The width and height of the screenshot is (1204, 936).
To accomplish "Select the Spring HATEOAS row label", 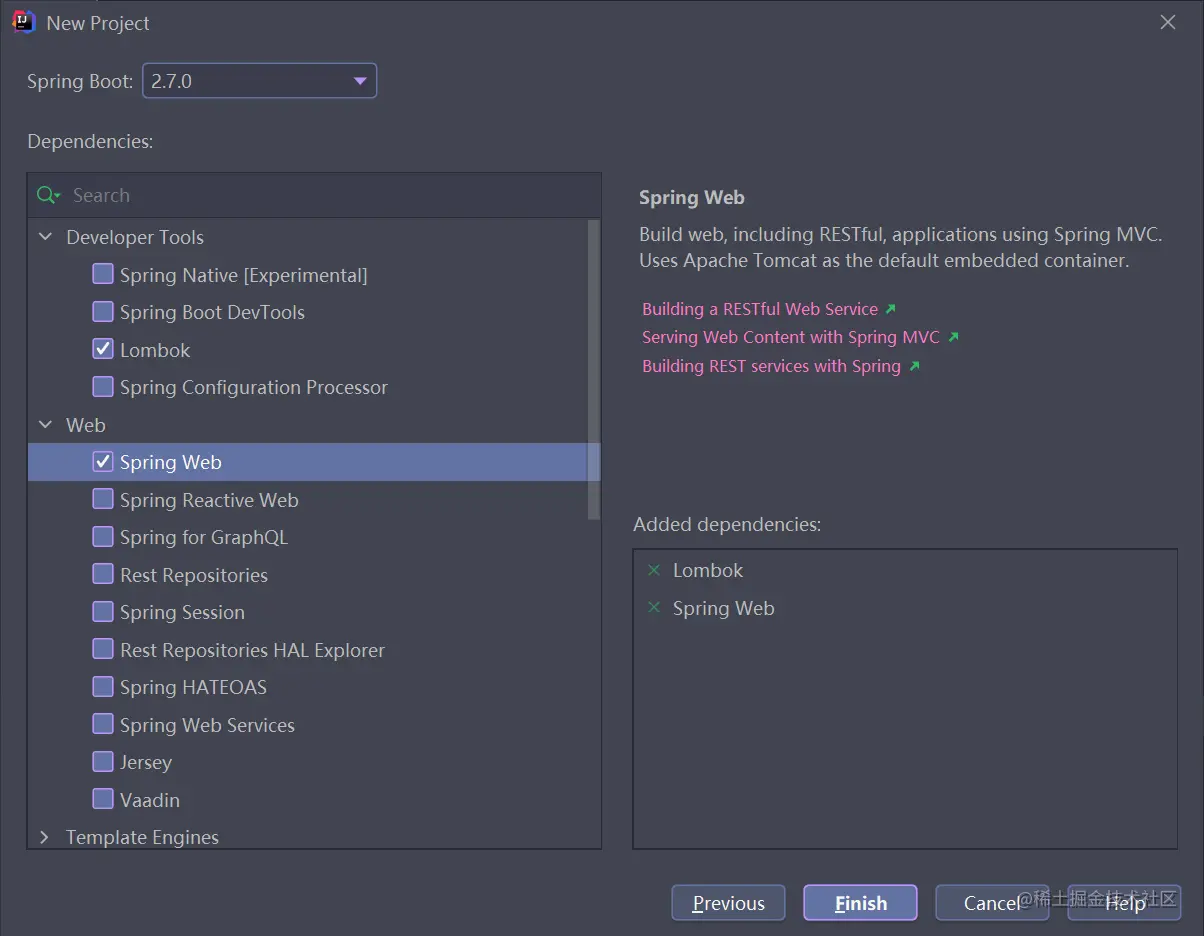I will [193, 687].
